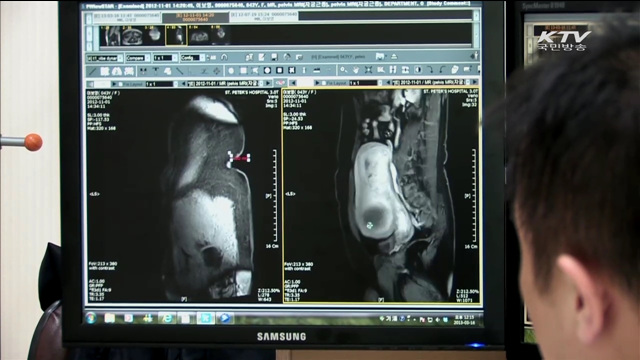This screenshot has height=360, width=640.
Task: Switch to the 12-07-29 study tab
Action: (264, 16)
